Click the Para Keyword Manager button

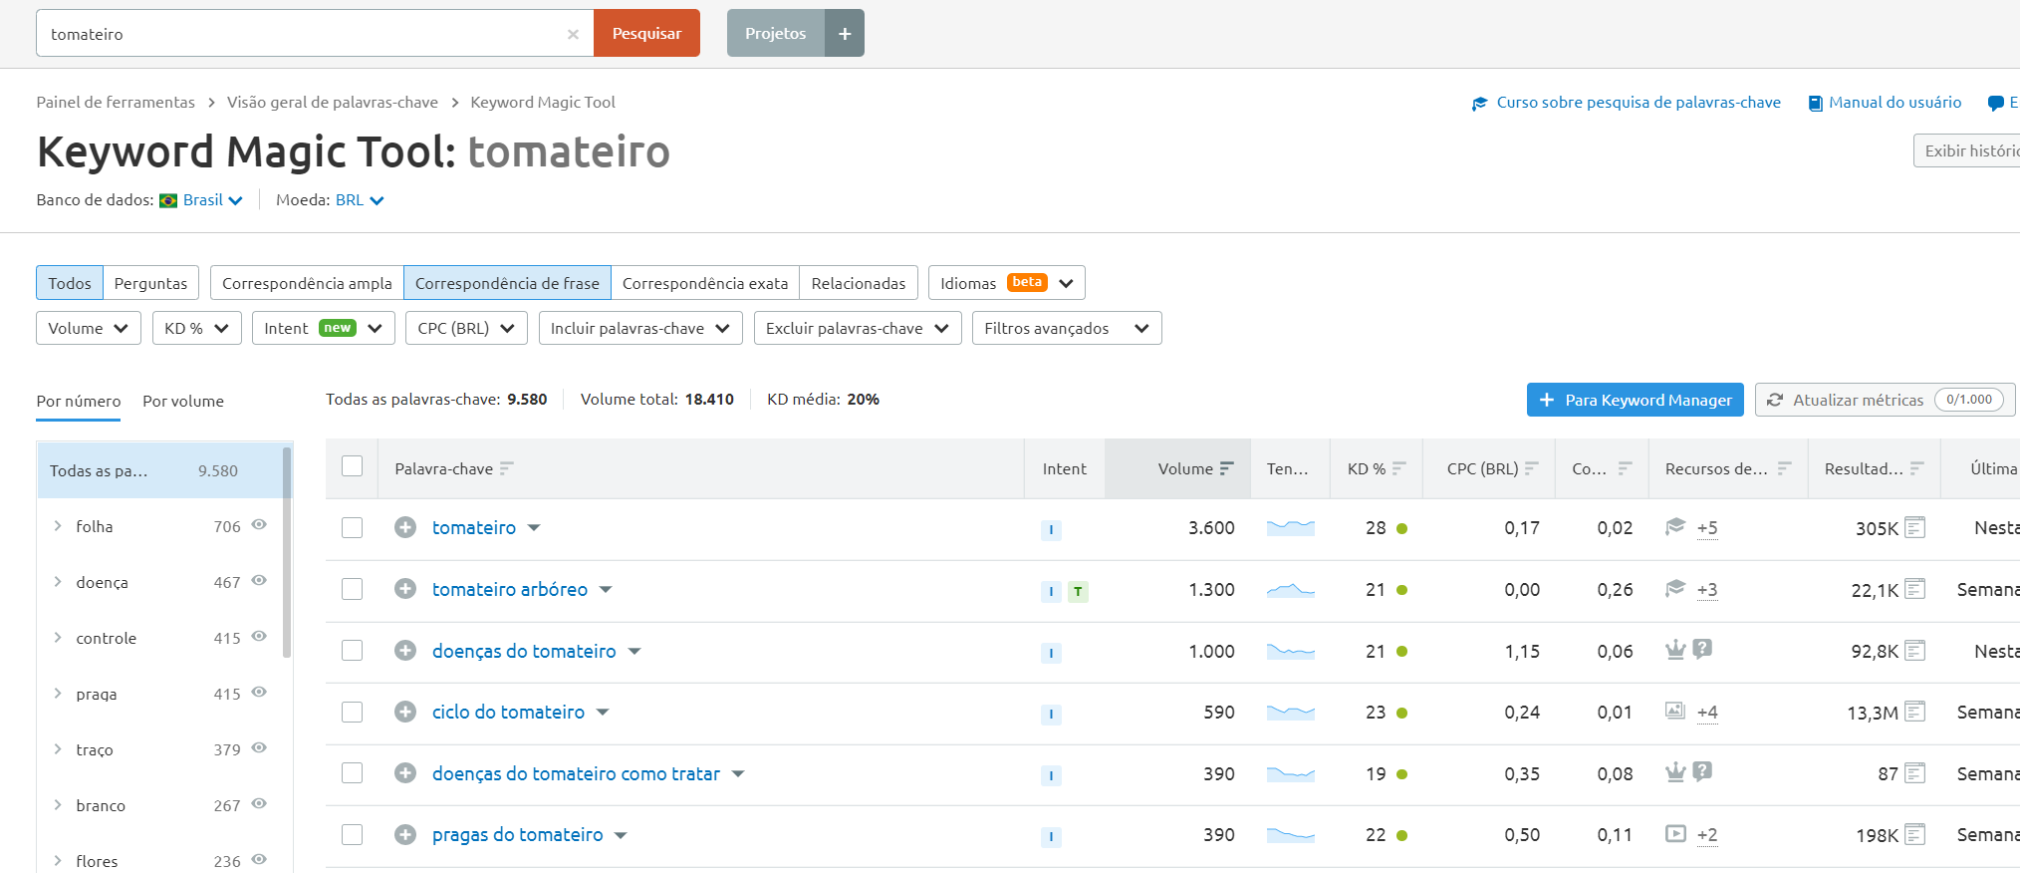tap(1634, 400)
